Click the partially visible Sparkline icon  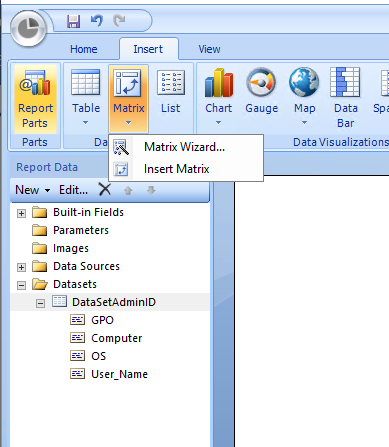click(384, 83)
